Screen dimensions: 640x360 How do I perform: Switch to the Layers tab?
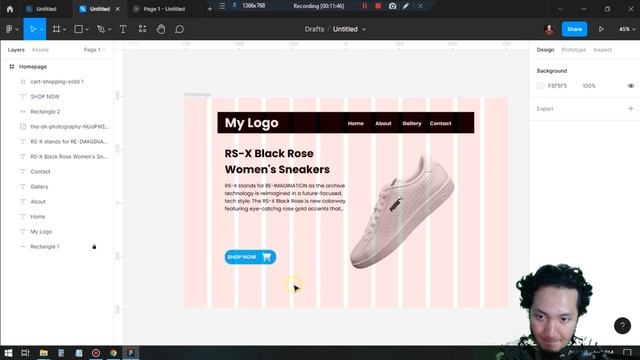pyautogui.click(x=16, y=50)
